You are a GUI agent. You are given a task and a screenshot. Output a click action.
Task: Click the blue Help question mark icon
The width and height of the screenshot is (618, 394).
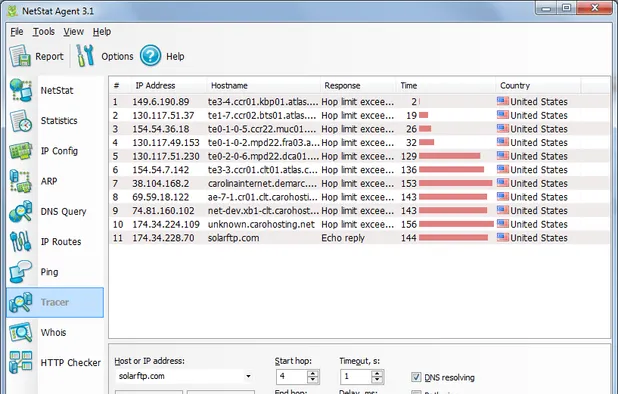click(x=150, y=56)
